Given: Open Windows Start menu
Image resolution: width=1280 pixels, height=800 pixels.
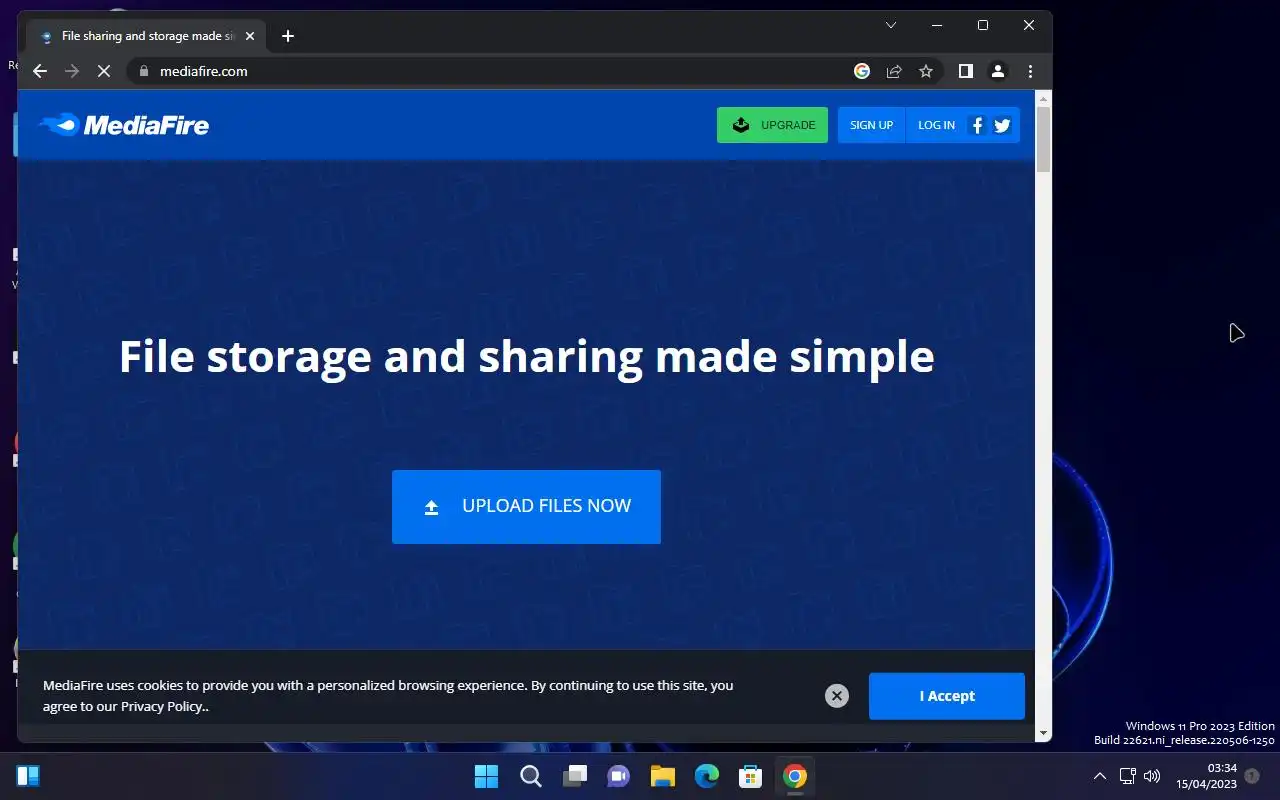Looking at the screenshot, I should pos(486,776).
